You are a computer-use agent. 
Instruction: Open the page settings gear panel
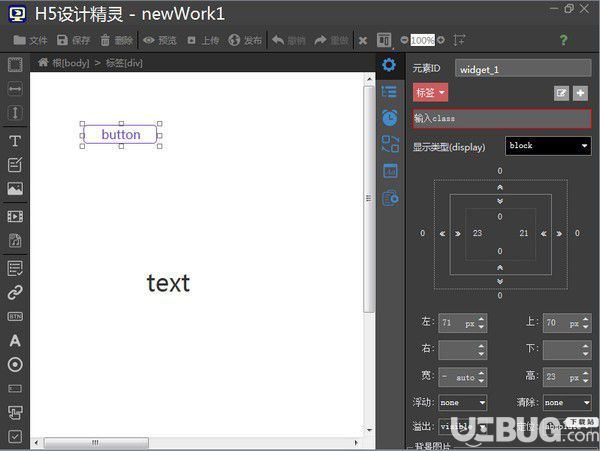390,198
